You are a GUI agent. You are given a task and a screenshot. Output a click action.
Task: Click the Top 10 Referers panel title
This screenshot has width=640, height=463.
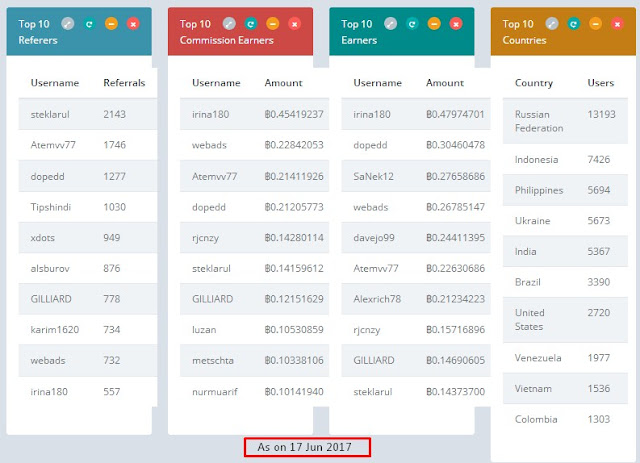coord(38,32)
